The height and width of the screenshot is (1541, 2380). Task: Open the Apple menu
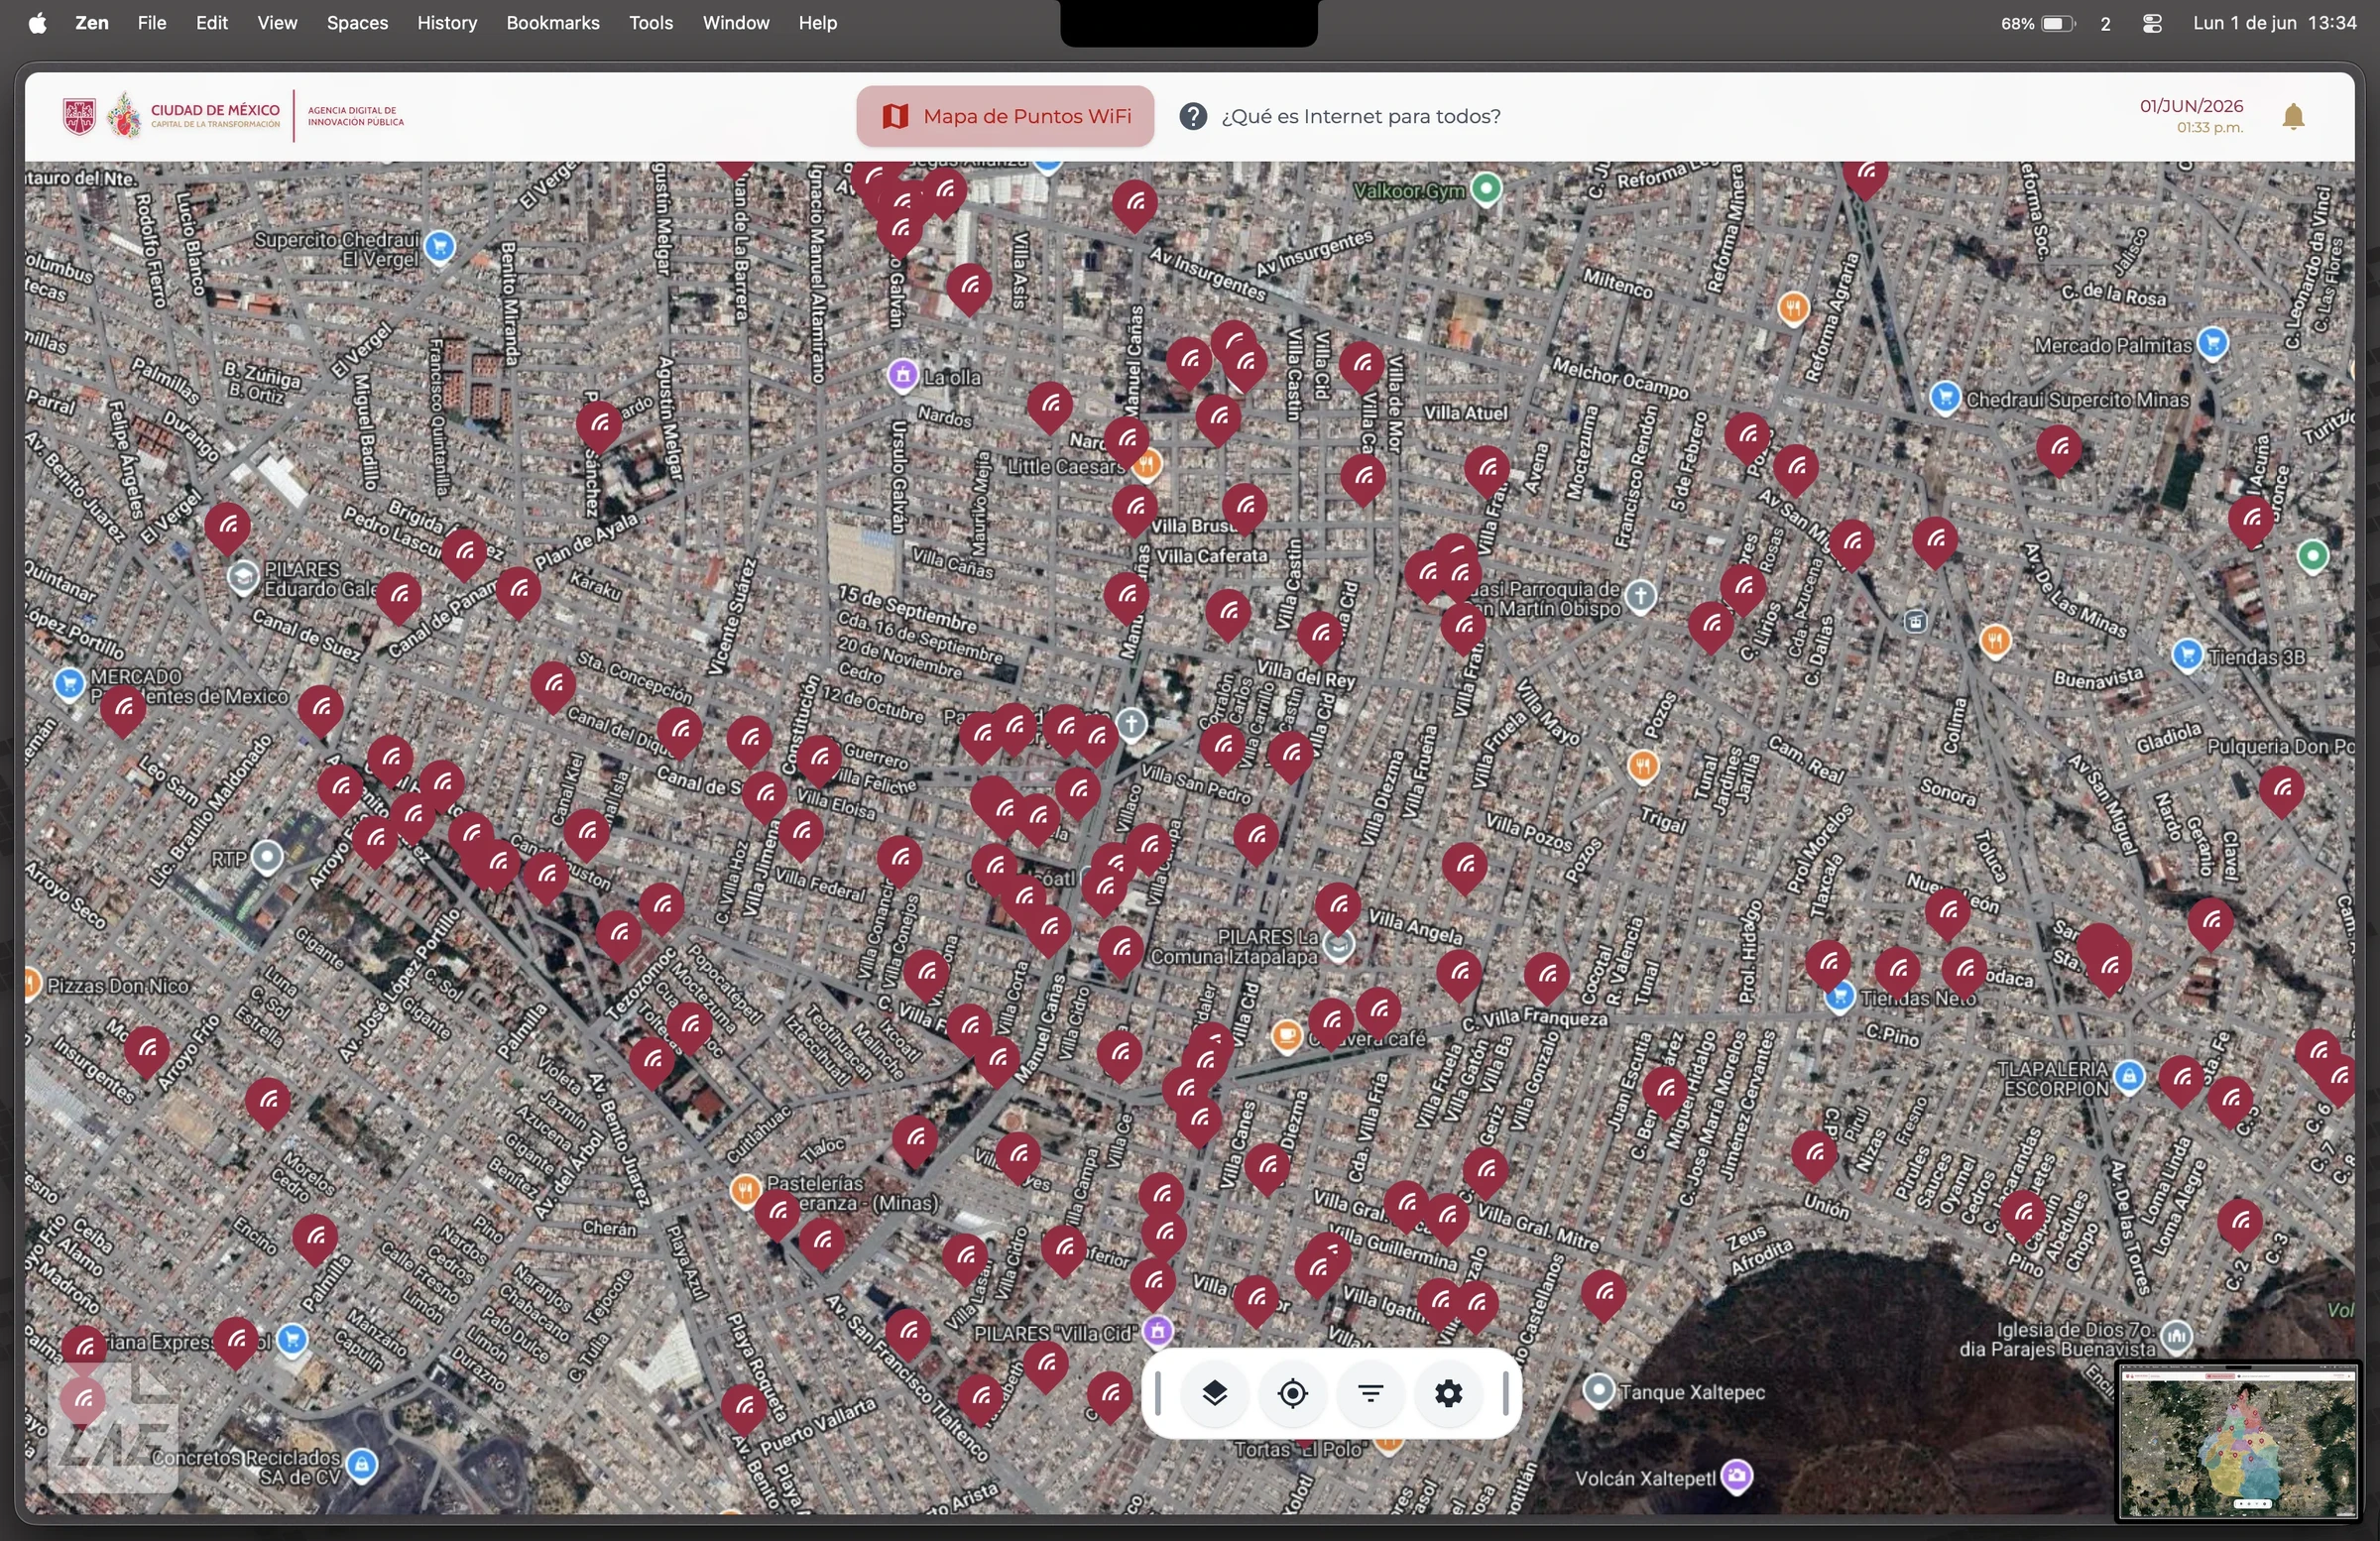(x=37, y=22)
